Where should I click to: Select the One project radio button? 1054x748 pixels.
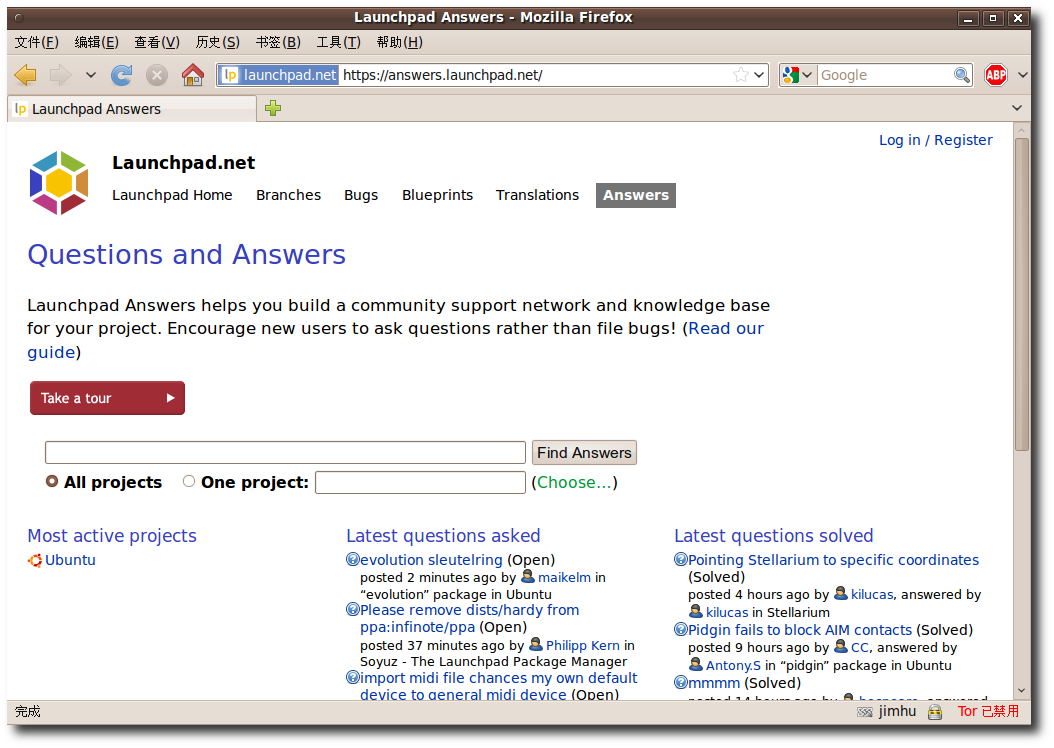coord(189,481)
